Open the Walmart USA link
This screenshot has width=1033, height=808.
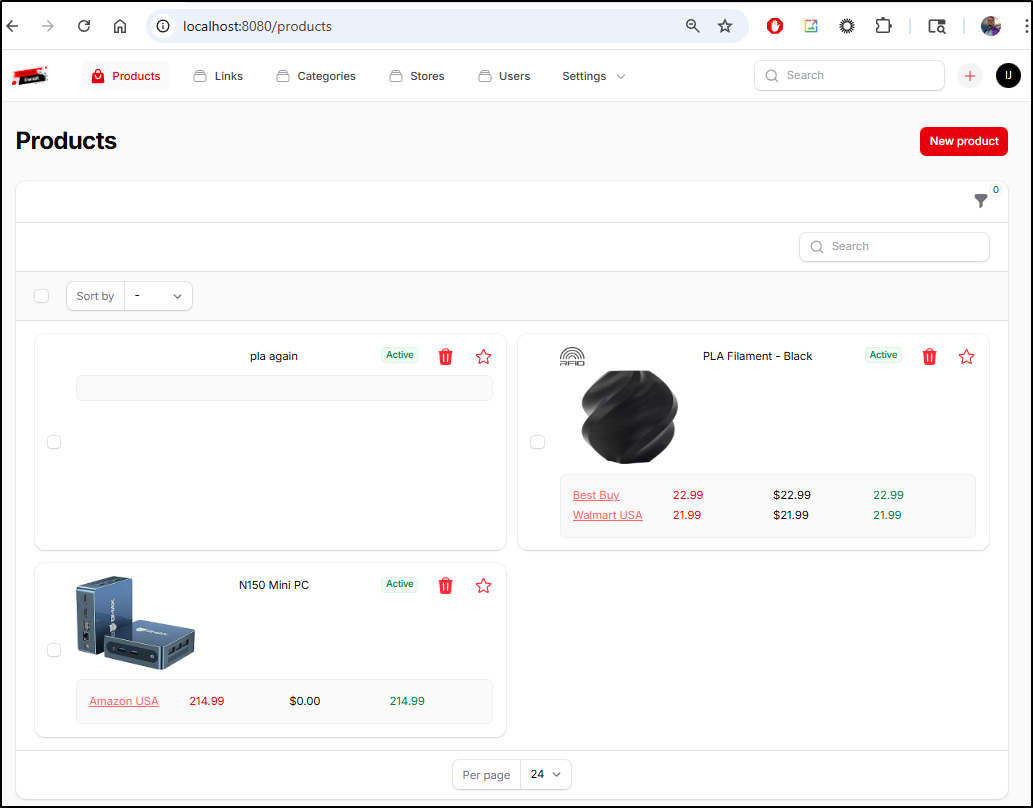[x=607, y=516]
